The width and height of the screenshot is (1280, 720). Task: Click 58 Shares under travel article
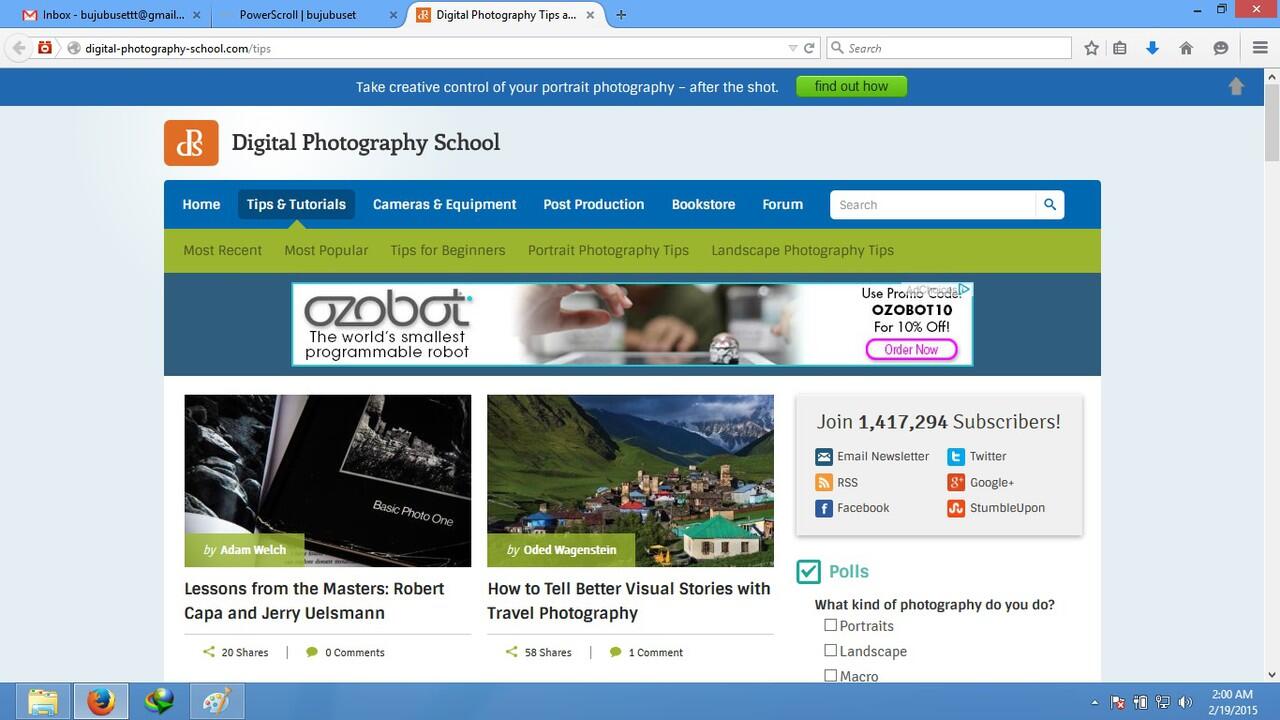[538, 652]
